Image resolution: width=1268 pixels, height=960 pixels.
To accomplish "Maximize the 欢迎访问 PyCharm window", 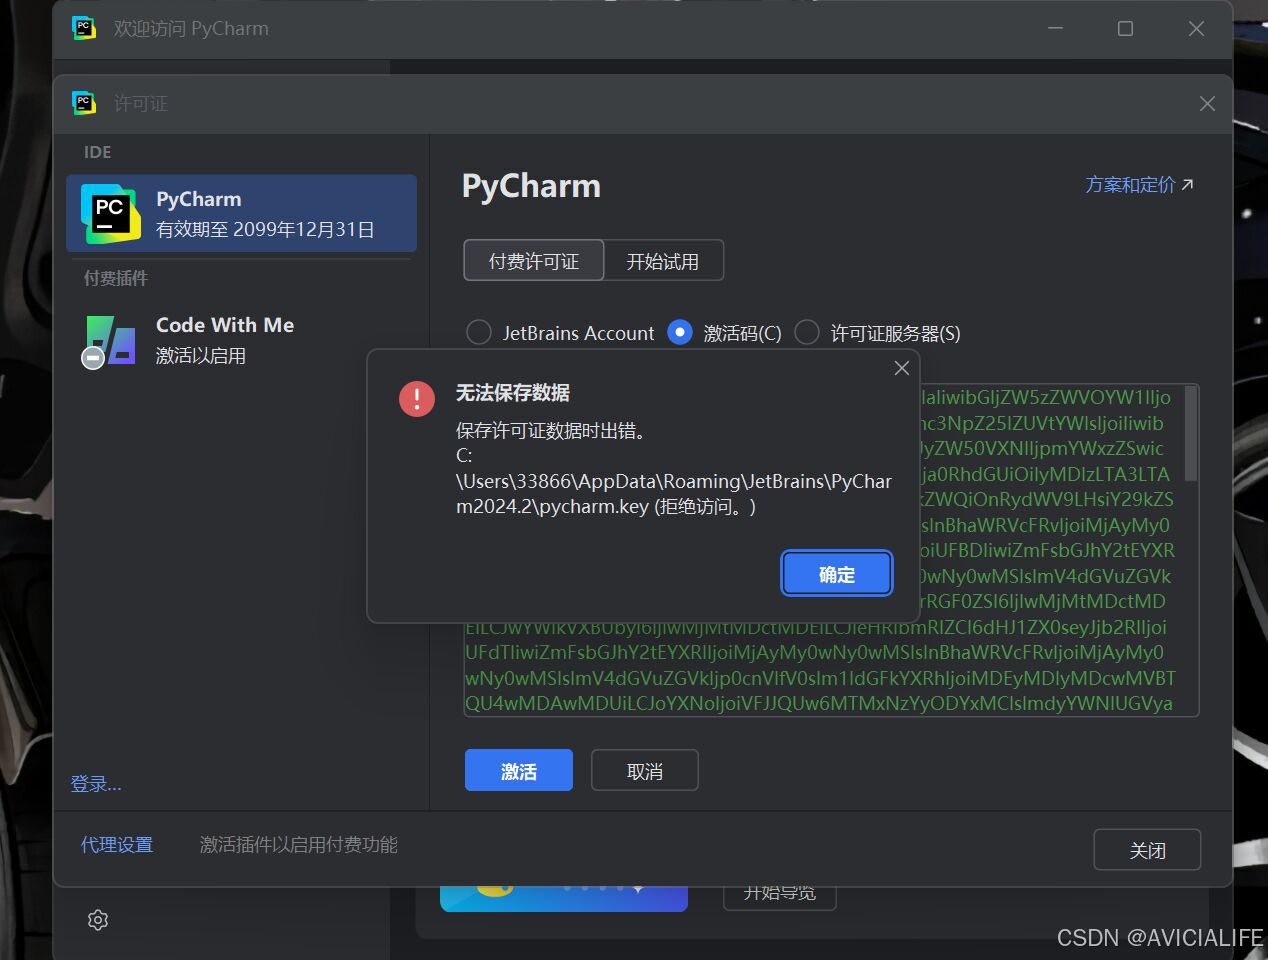I will [1125, 28].
